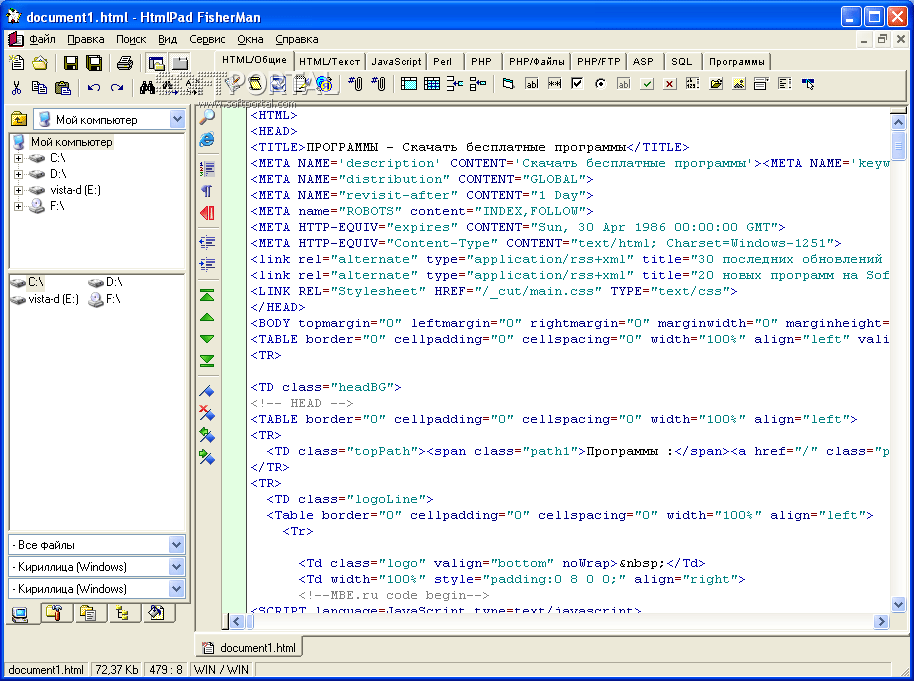Select the paint bucket tab in side panel
The height and width of the screenshot is (681, 914).
[156, 613]
